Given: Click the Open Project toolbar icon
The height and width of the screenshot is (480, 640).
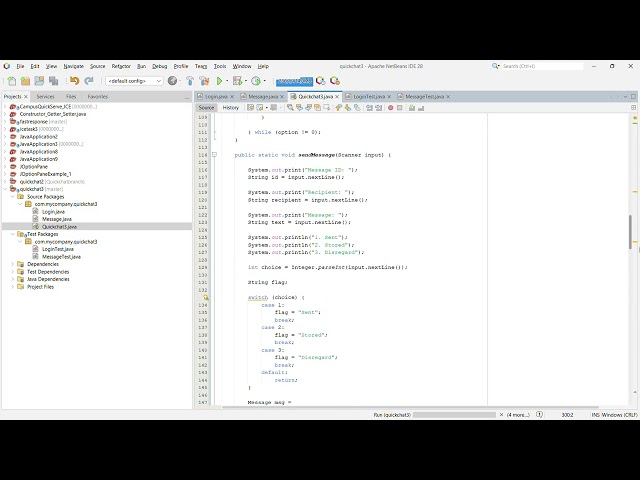Looking at the screenshot, I should tap(39, 81).
